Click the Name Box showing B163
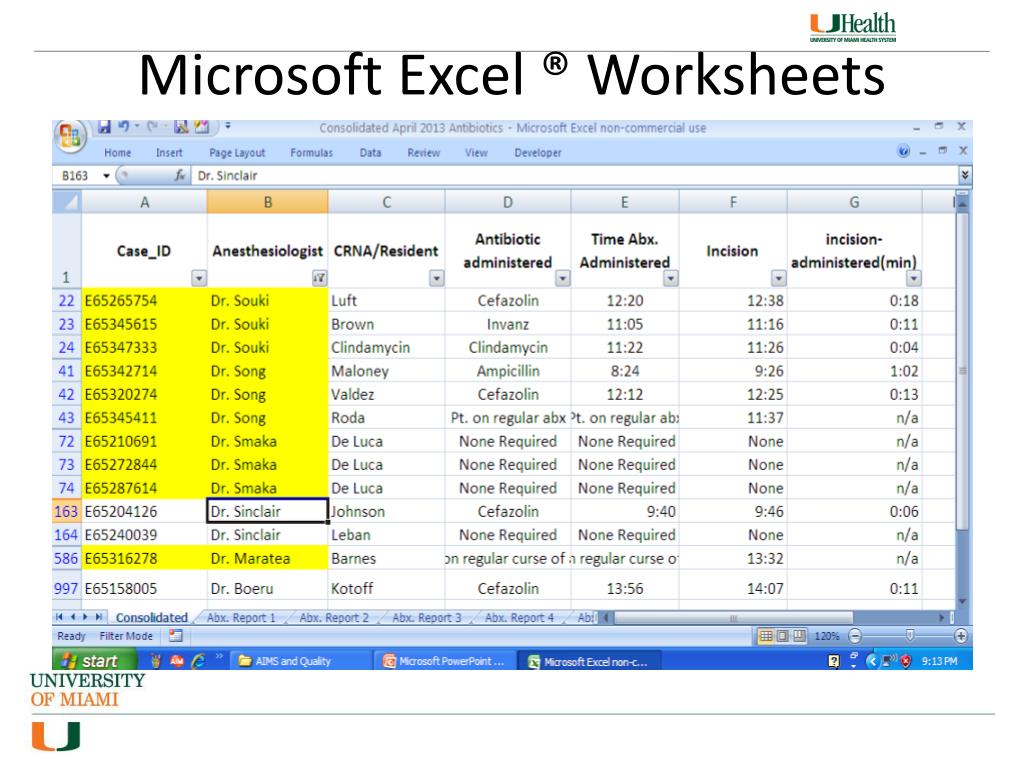The width and height of the screenshot is (1024, 768). pyautogui.click(x=77, y=176)
